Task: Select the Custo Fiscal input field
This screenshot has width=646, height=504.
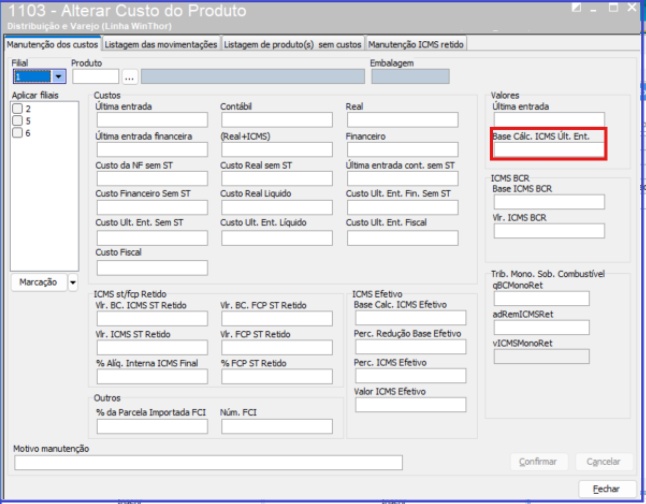Action: [x=152, y=268]
